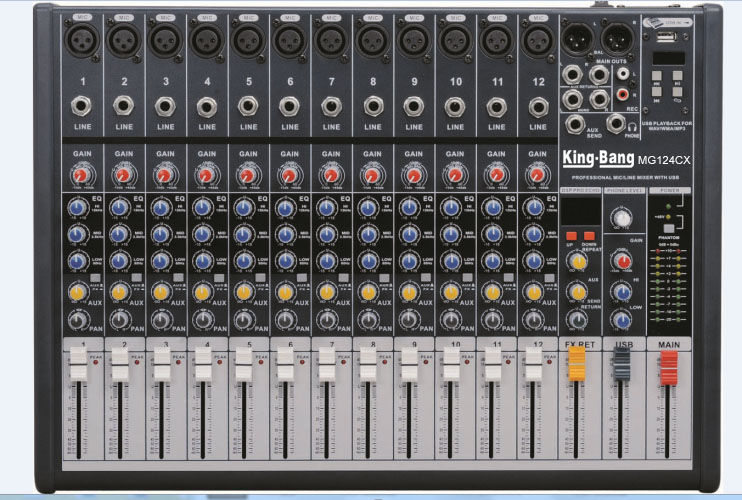The image size is (742, 500).
Task: Click the red MAIN fader
Action: point(667,368)
